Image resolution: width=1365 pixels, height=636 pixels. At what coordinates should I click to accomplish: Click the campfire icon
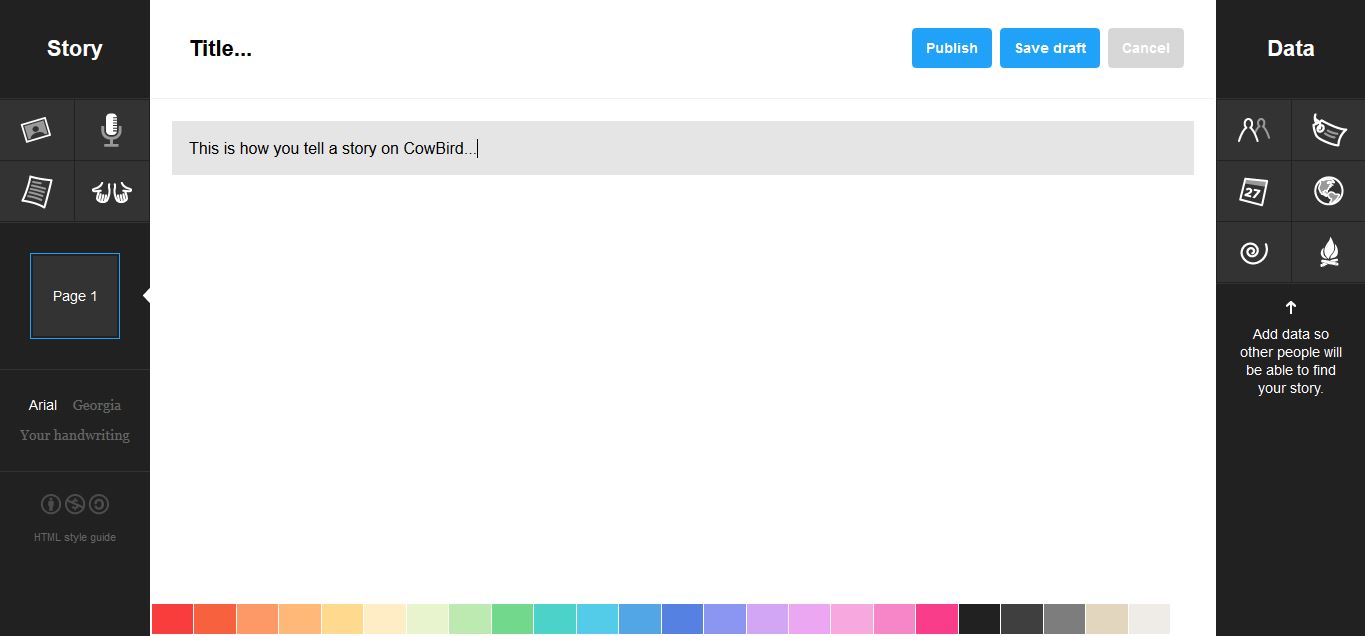(x=1328, y=252)
